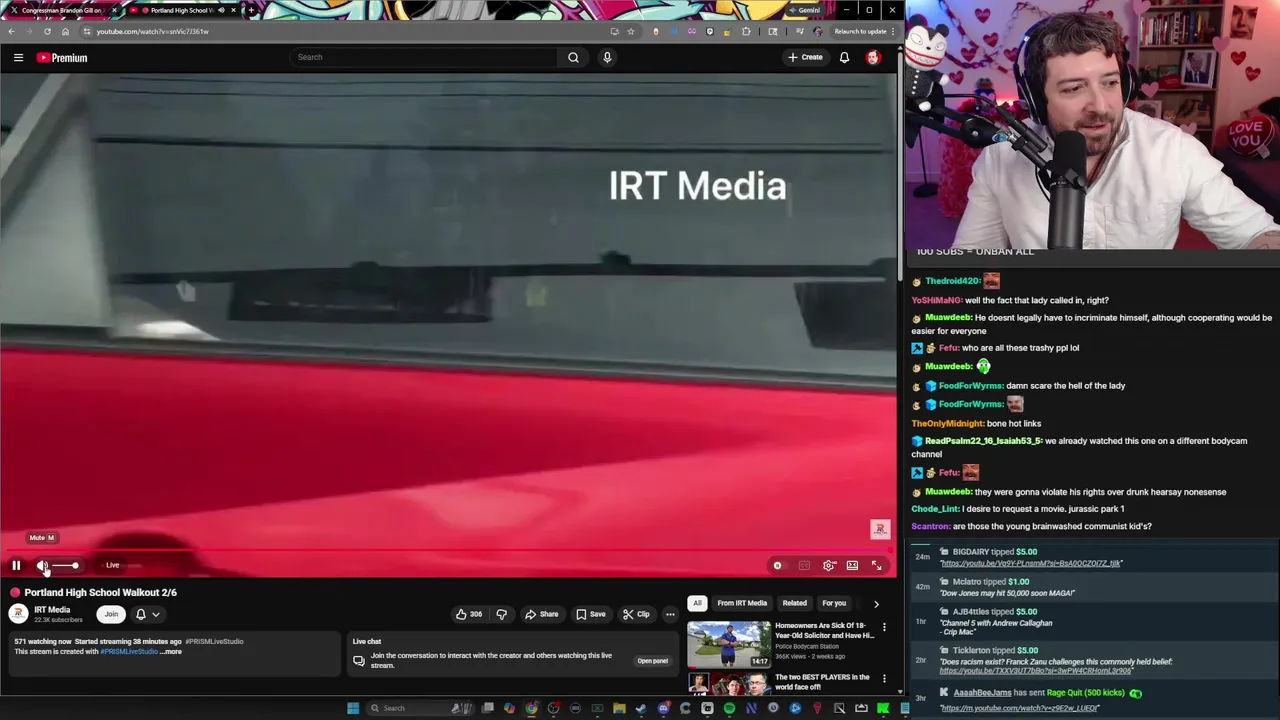This screenshot has height=720, width=1280.
Task: Go to the browser home page
Action: [65, 31]
